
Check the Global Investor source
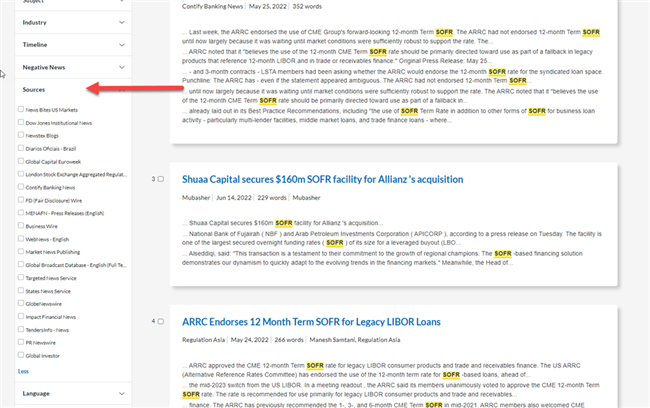coord(21,355)
